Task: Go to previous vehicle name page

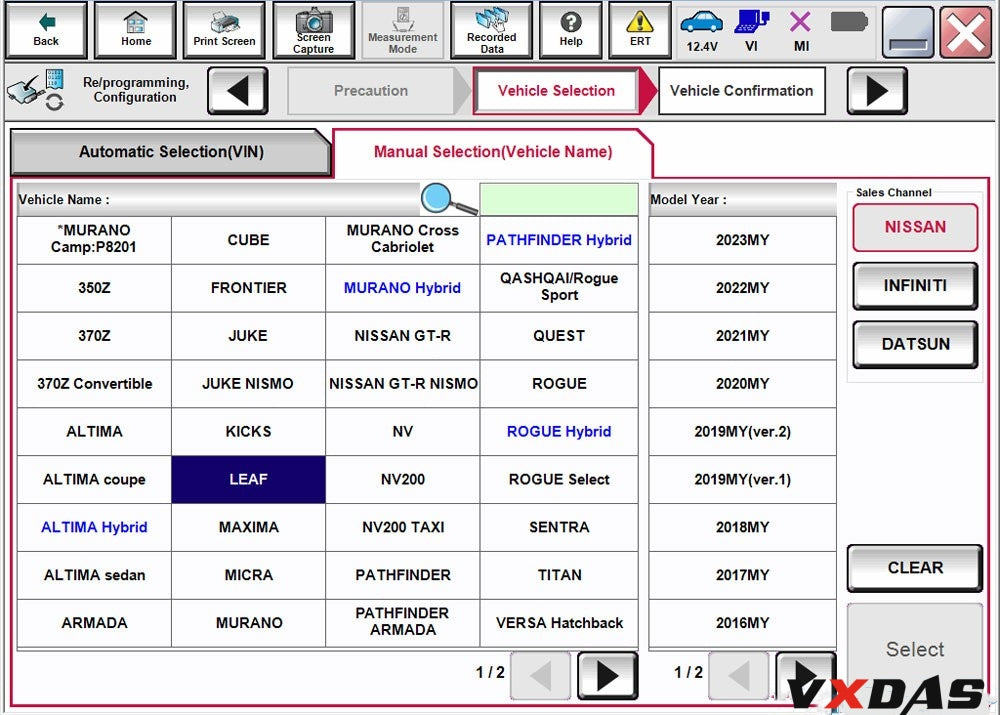Action: (x=540, y=675)
